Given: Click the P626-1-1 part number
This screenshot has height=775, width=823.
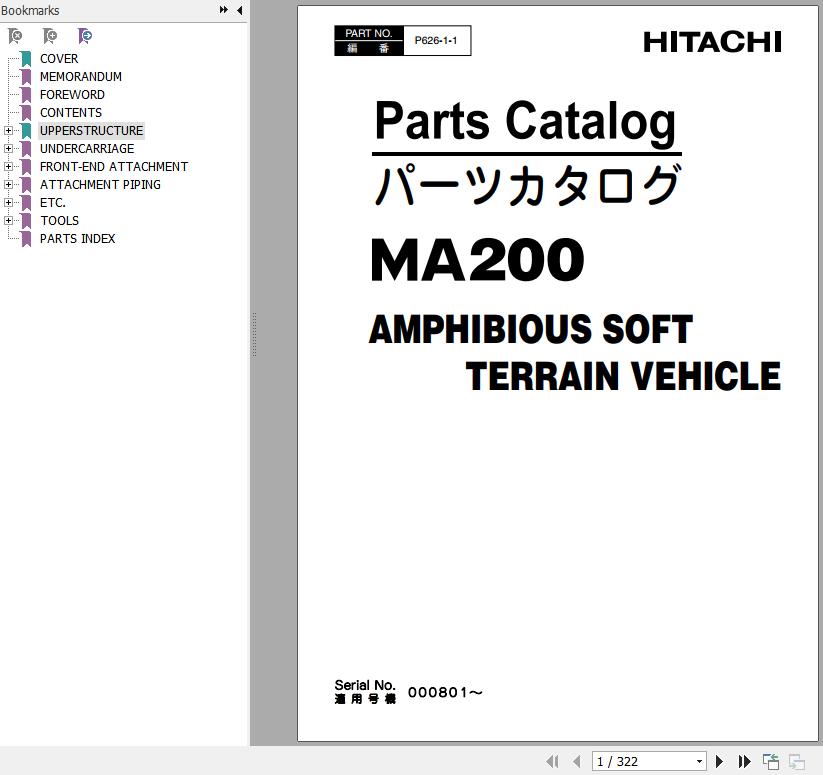Looking at the screenshot, I should point(436,40).
